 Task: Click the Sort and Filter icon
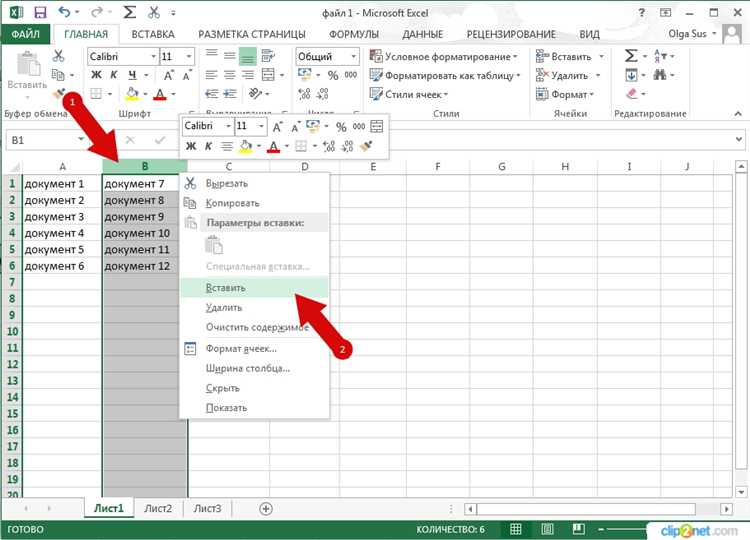pos(660,56)
